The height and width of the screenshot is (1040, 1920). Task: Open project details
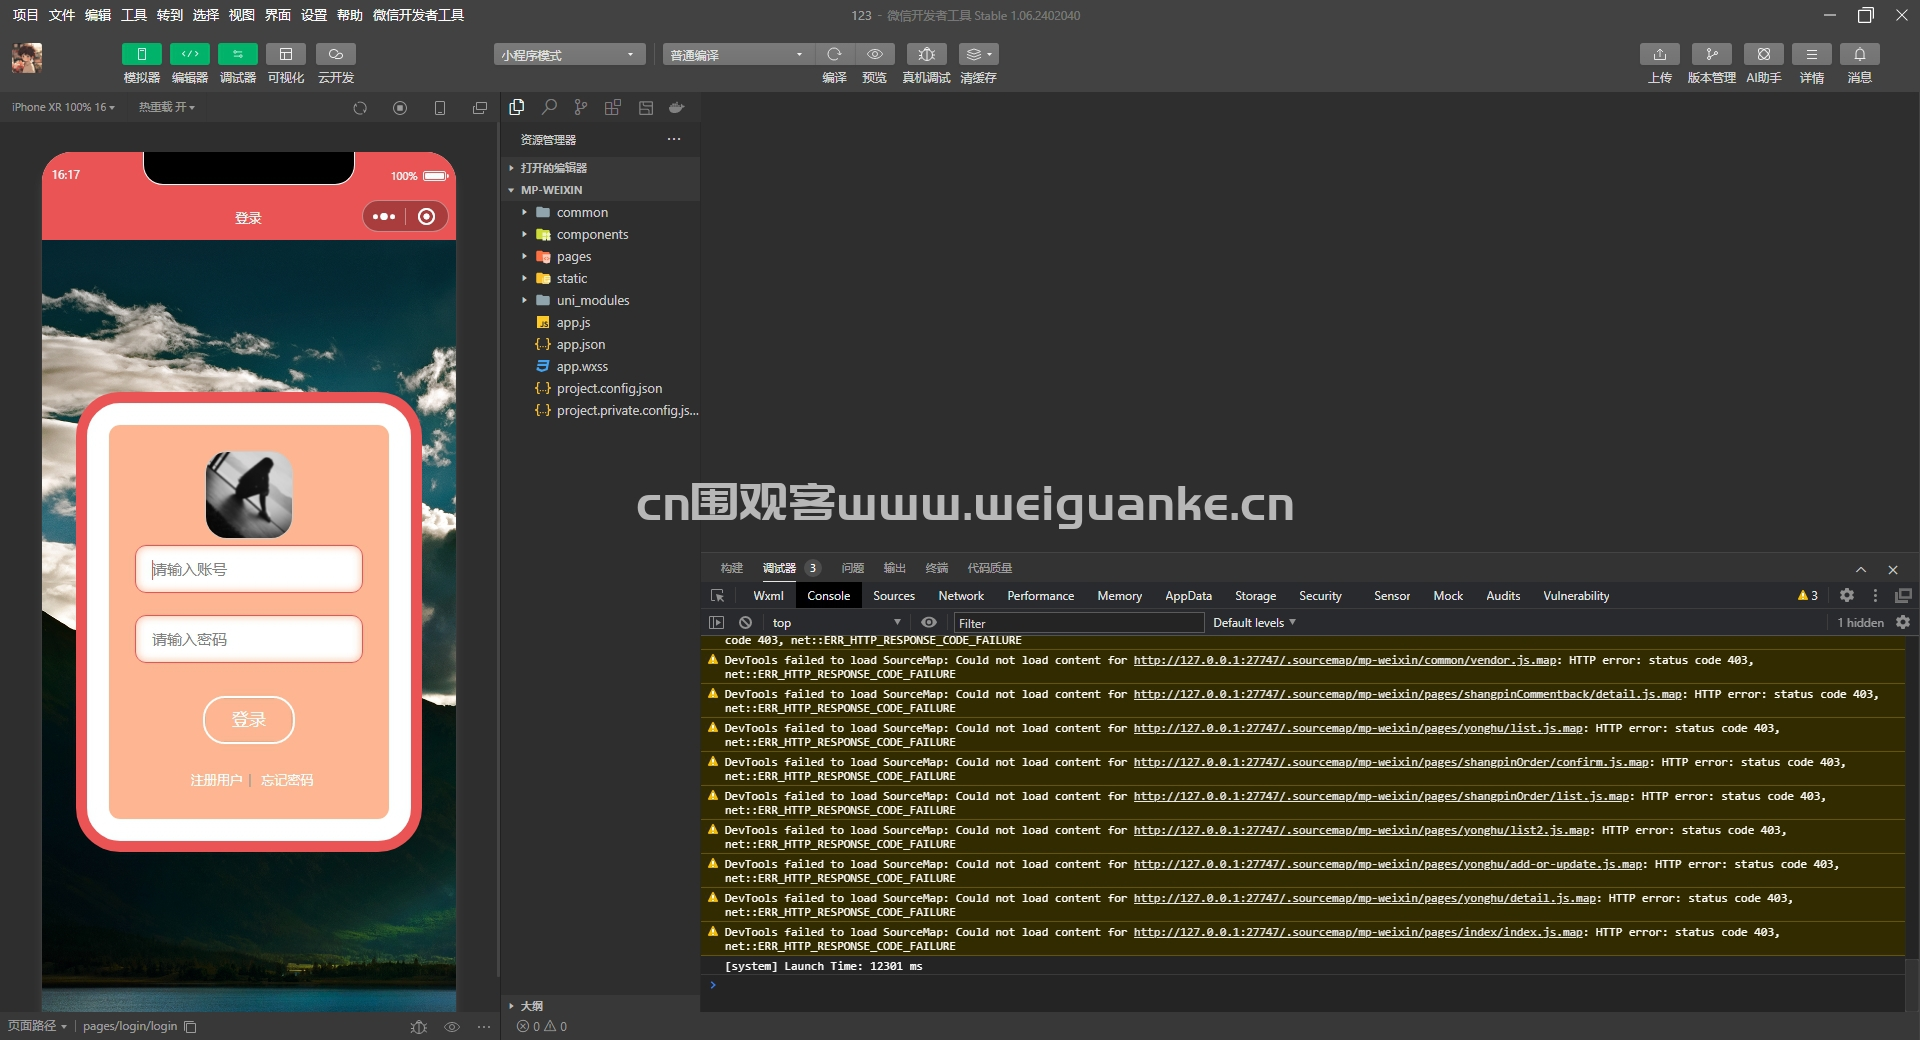pos(1811,54)
